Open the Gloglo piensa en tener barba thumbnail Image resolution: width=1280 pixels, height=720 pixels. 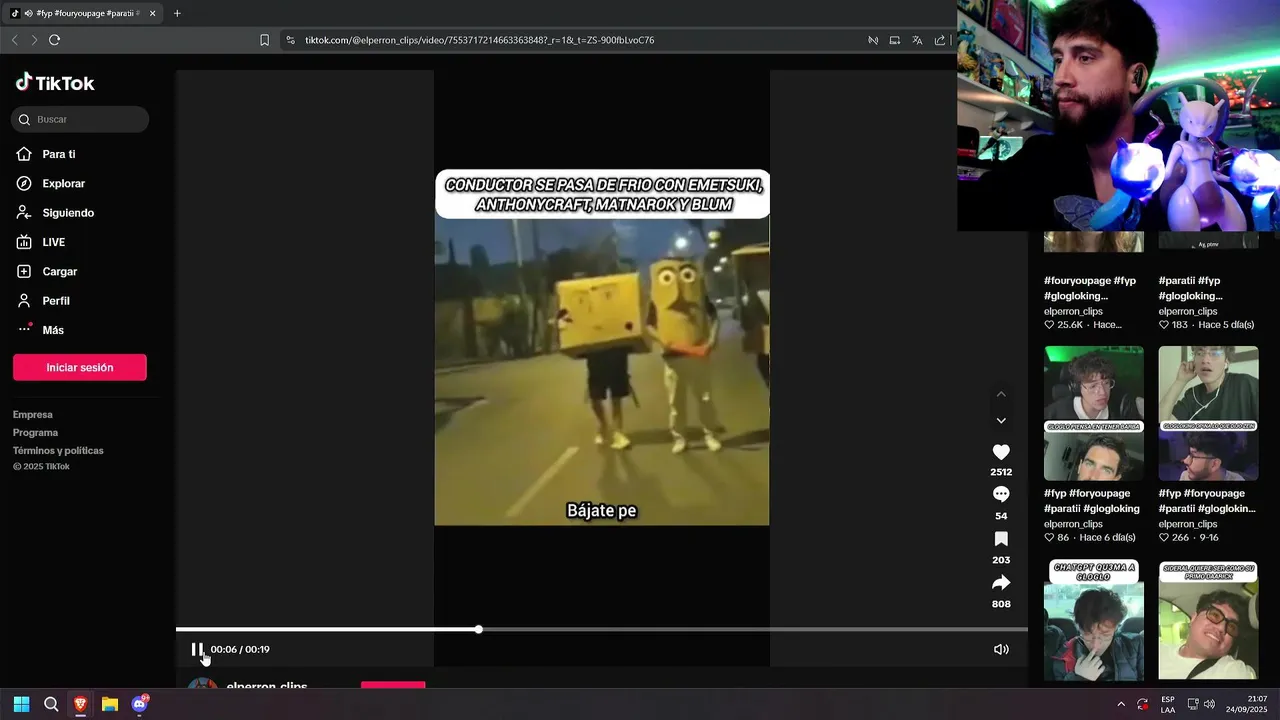[1094, 413]
